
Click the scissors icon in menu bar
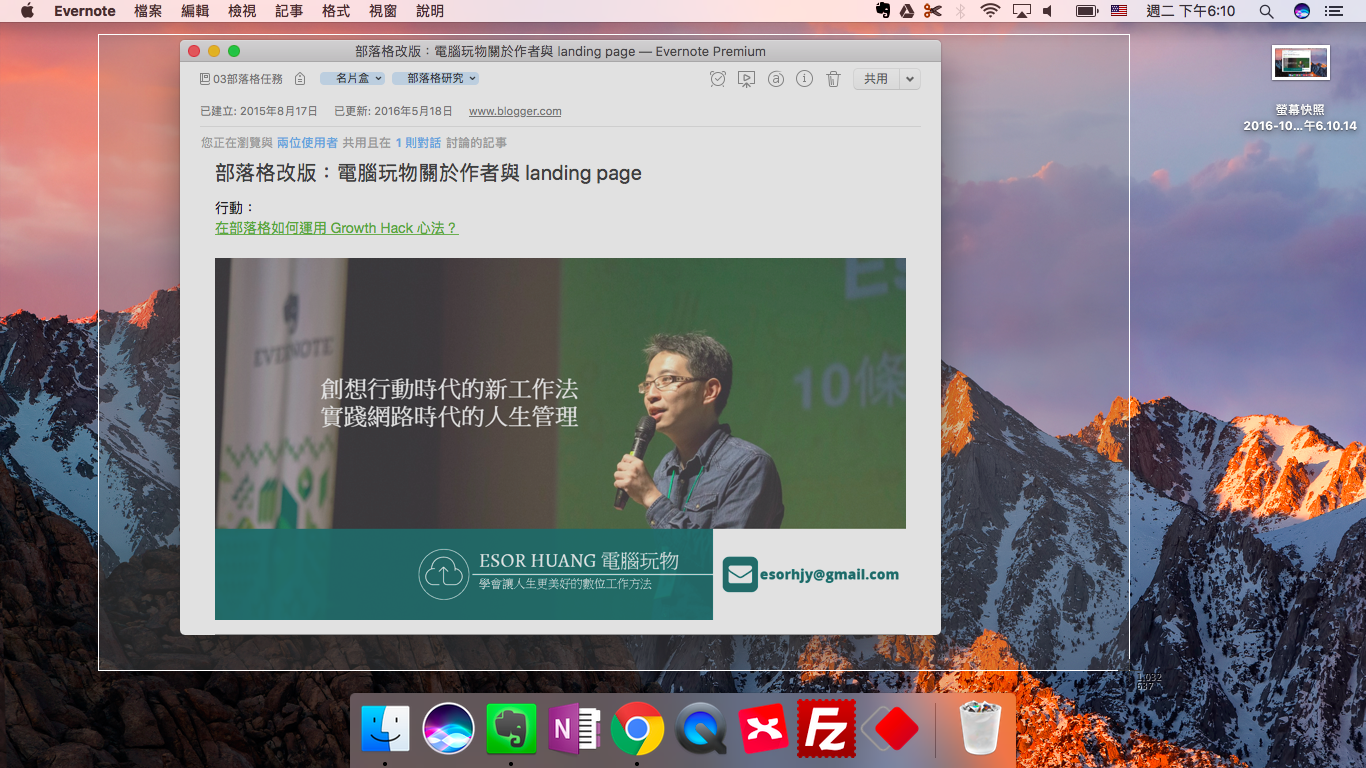click(933, 11)
